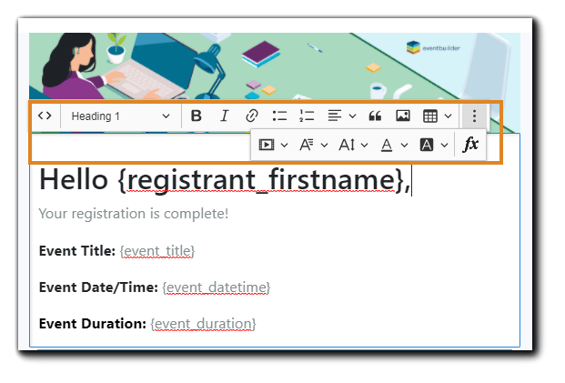Screen dimensions: 565x383
Task: Open the source code view icon
Action: [45, 116]
